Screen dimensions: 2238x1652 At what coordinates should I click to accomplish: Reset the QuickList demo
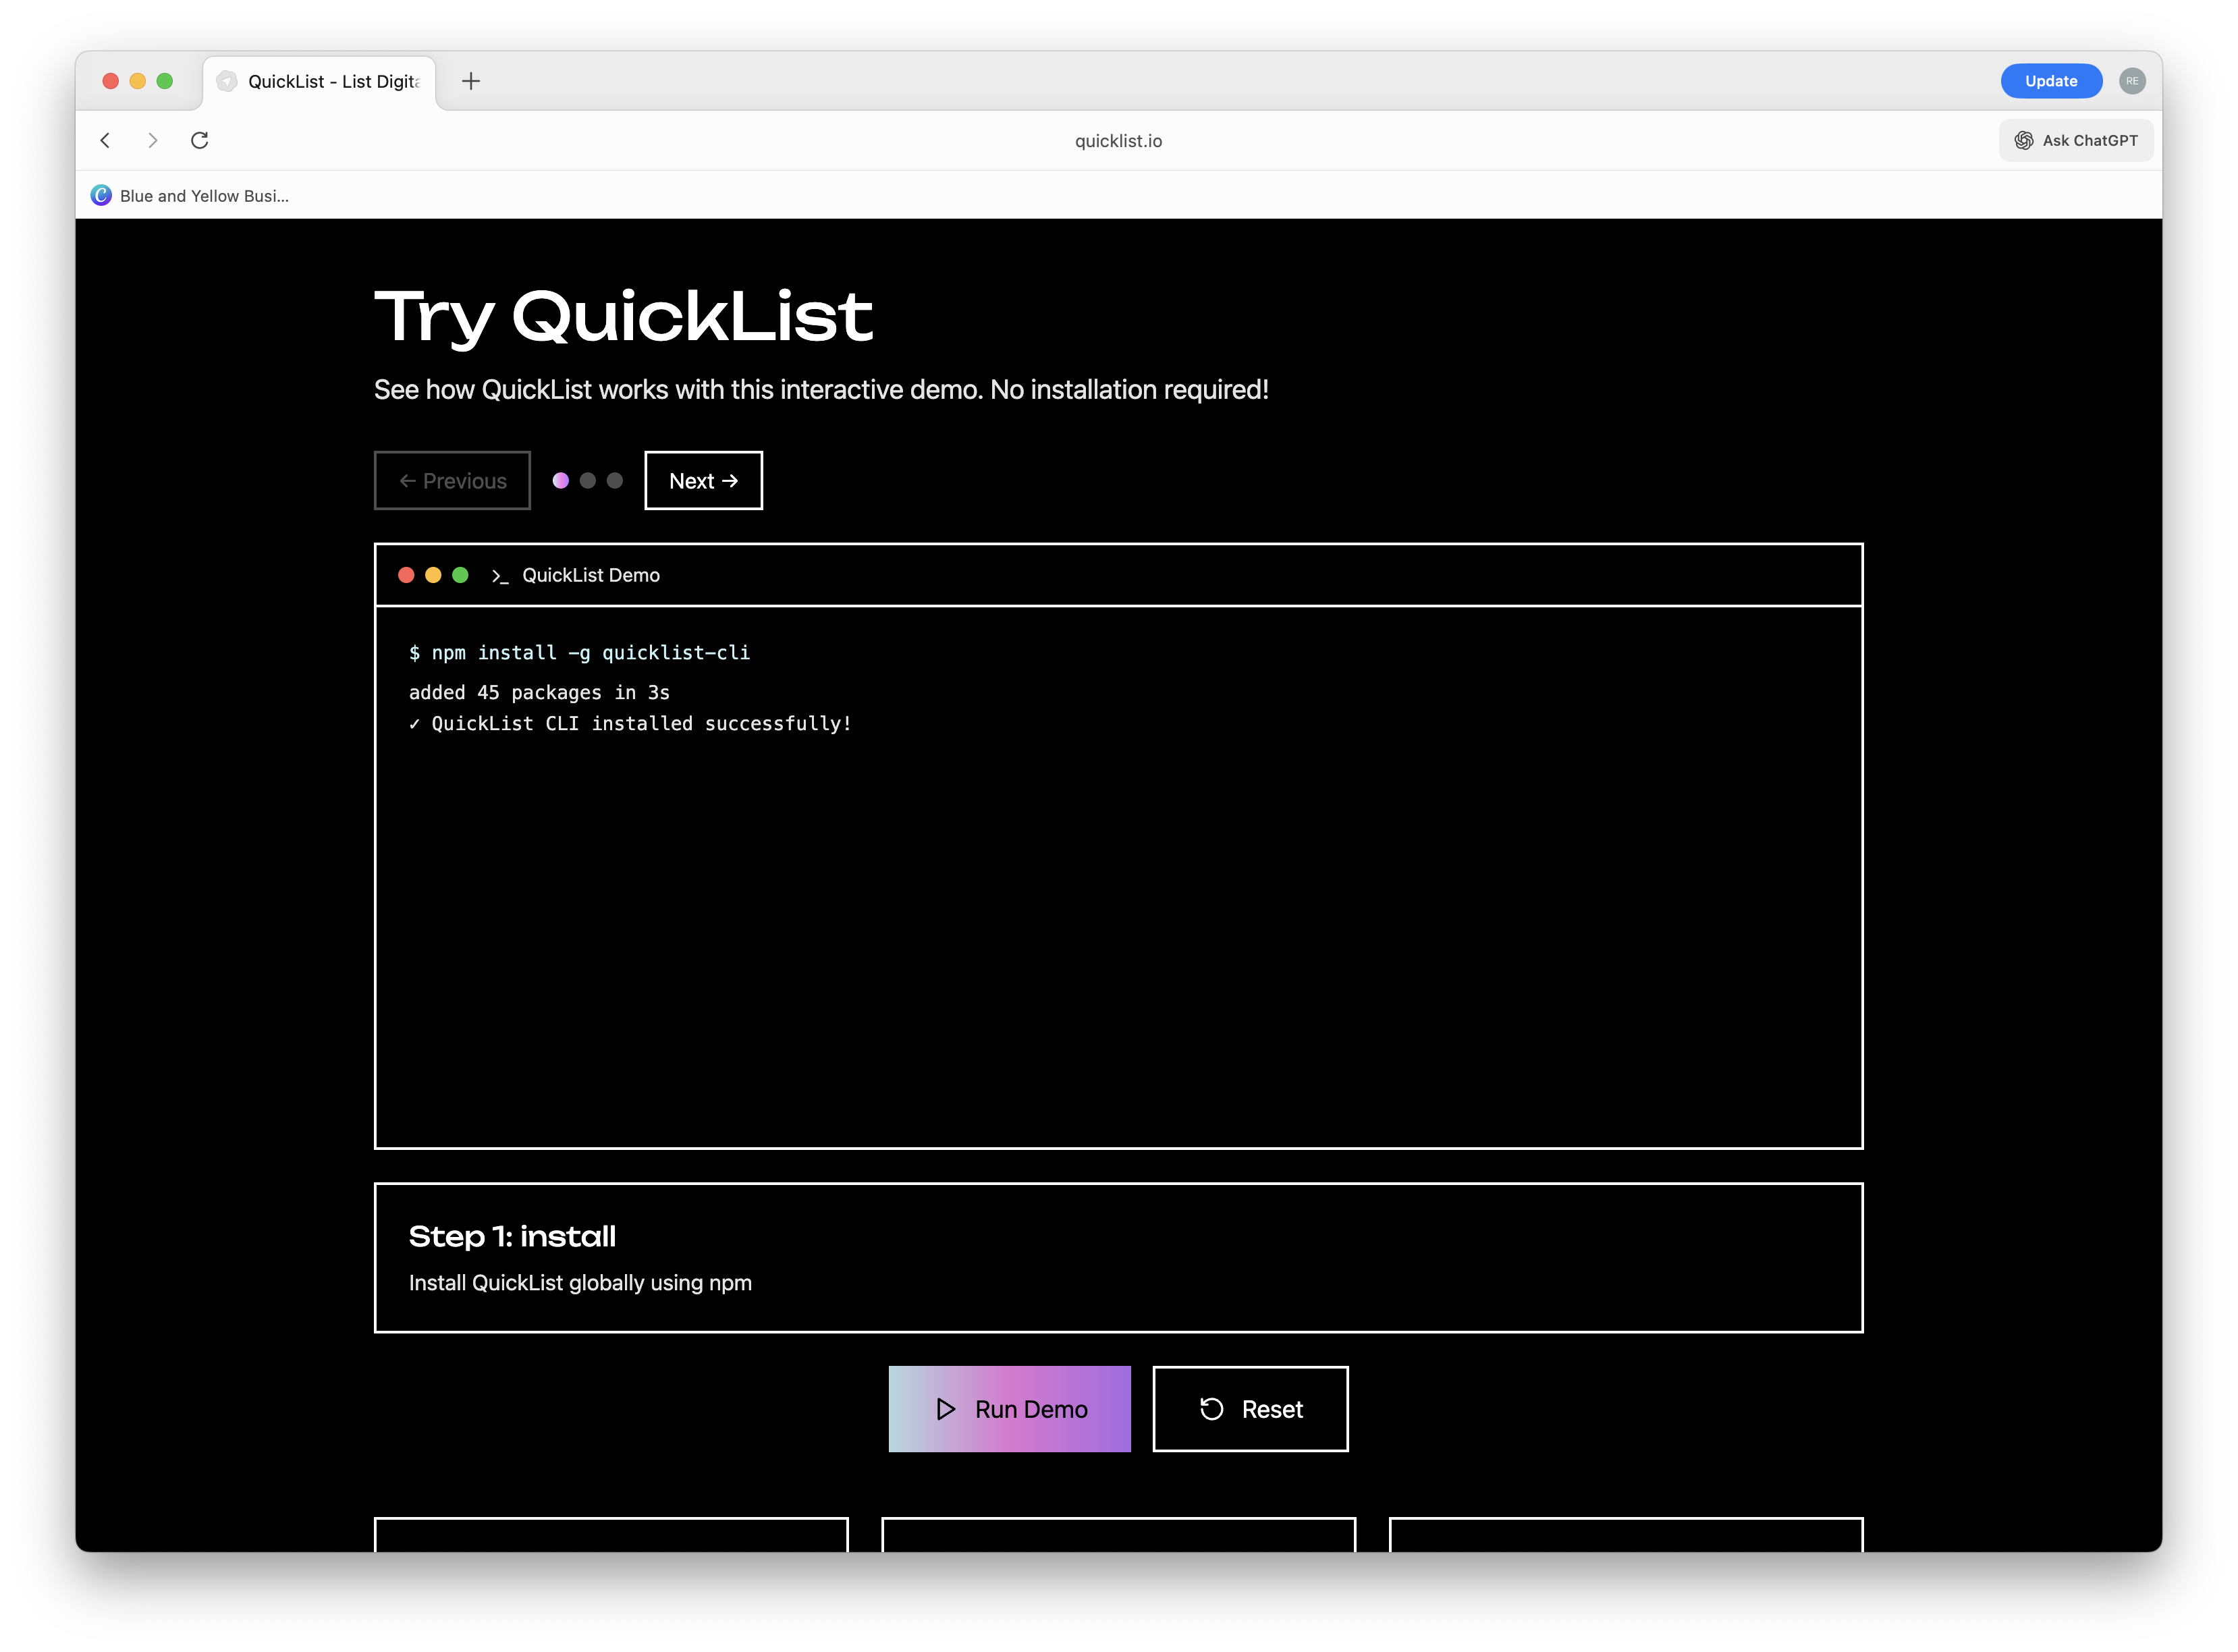pyautogui.click(x=1250, y=1408)
